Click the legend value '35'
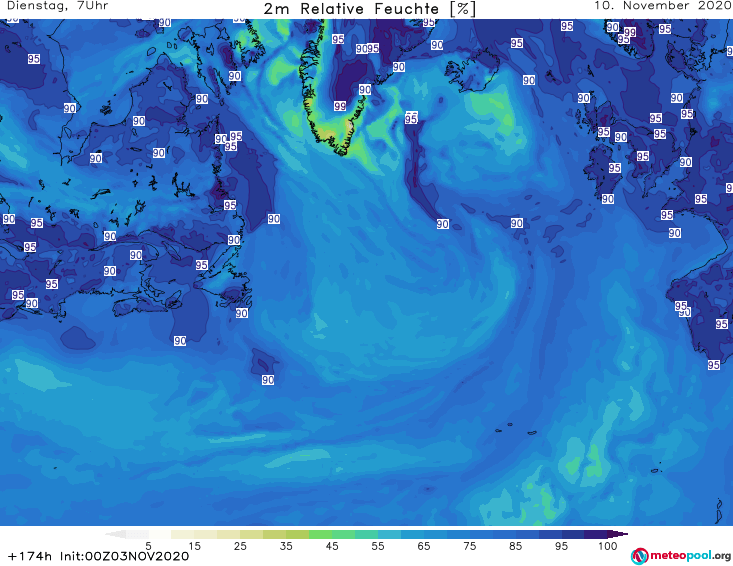733x566 pixels. (286, 546)
